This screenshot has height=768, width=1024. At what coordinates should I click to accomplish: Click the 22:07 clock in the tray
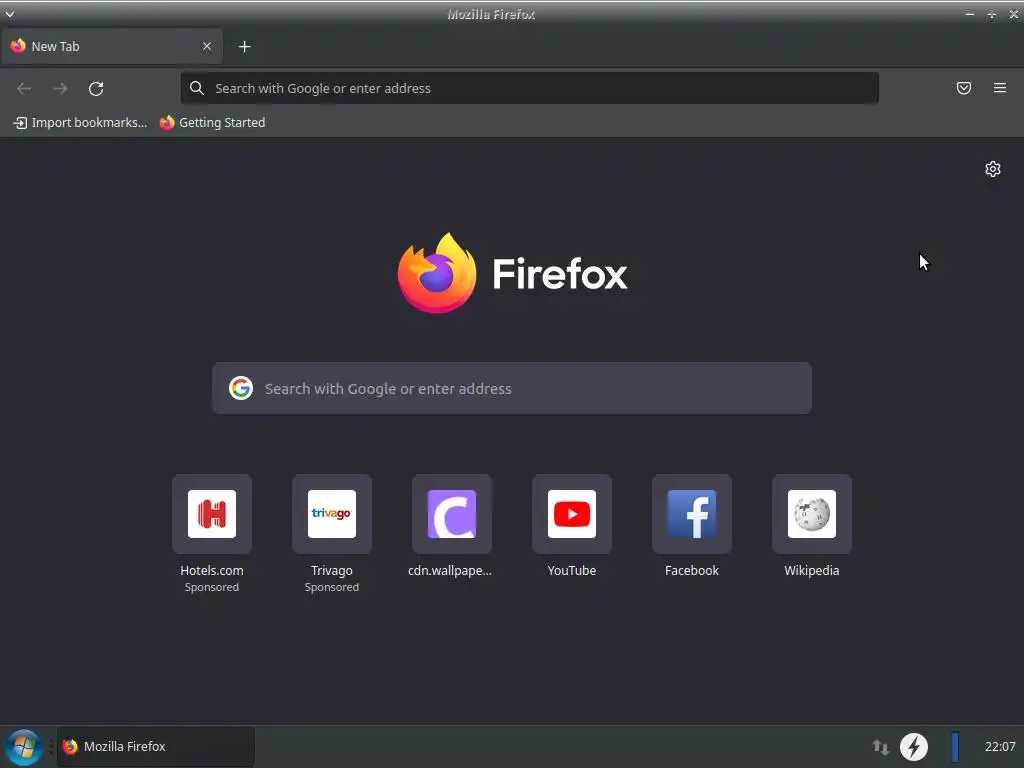click(x=1000, y=746)
